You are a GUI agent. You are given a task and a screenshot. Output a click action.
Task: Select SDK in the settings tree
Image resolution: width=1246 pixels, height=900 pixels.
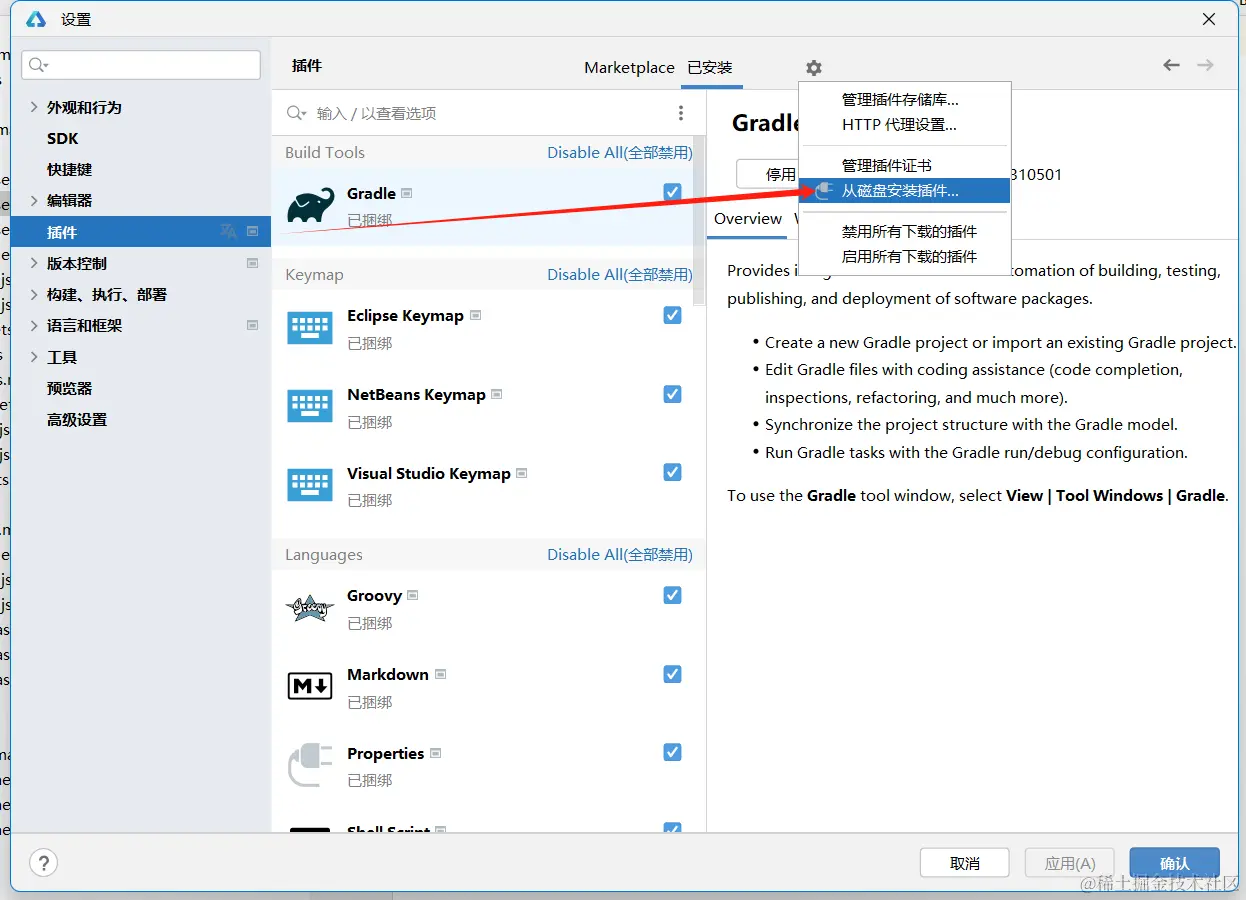pos(62,138)
